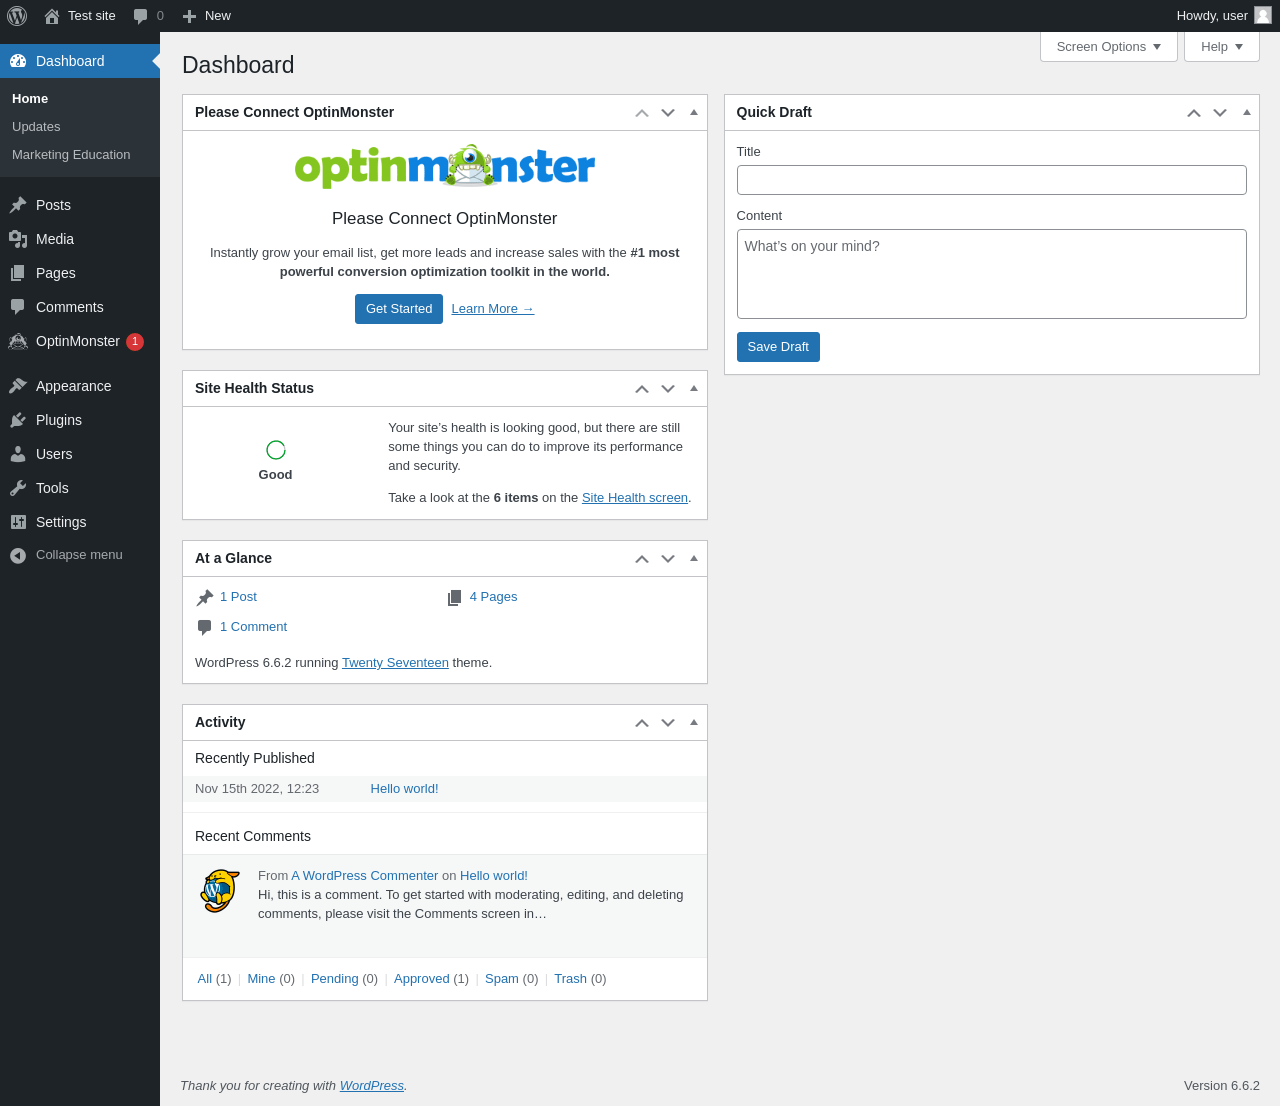Click the Appearance paintbrush icon
1280x1106 pixels.
[18, 386]
